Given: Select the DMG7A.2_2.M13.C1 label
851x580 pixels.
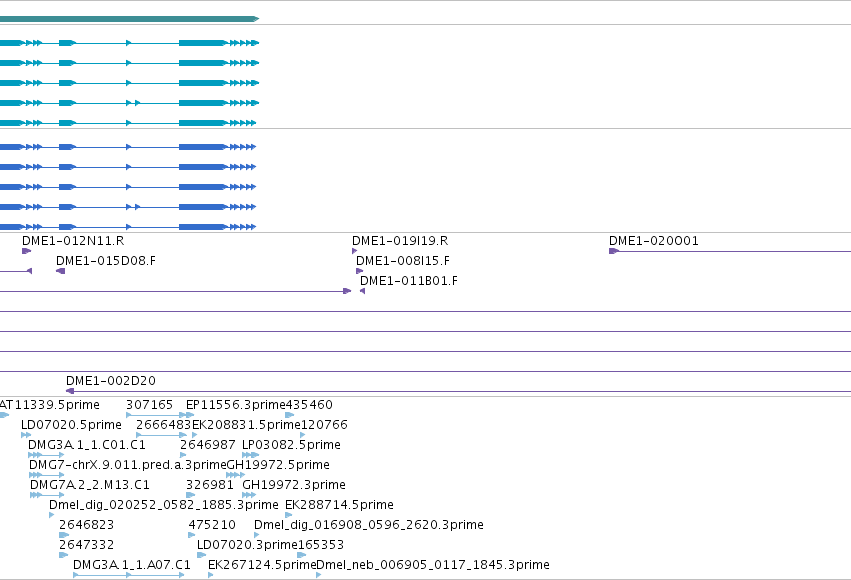Looking at the screenshot, I should pyautogui.click(x=90, y=485).
